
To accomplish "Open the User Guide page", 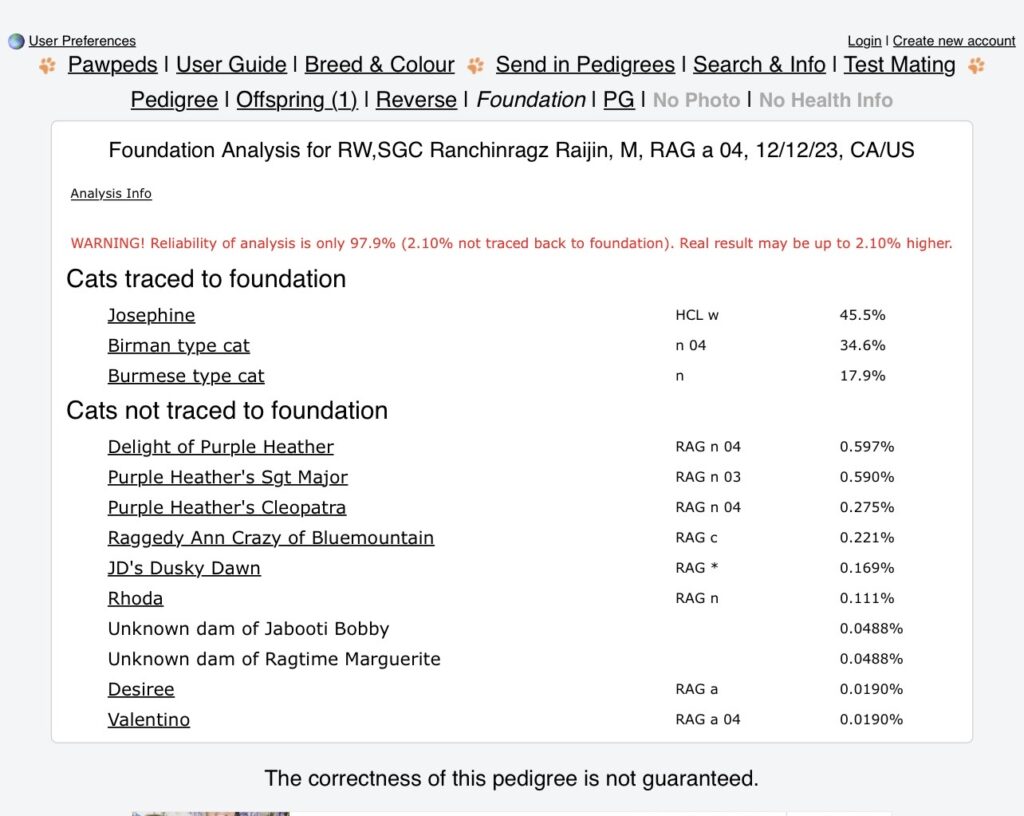I will (x=231, y=65).
